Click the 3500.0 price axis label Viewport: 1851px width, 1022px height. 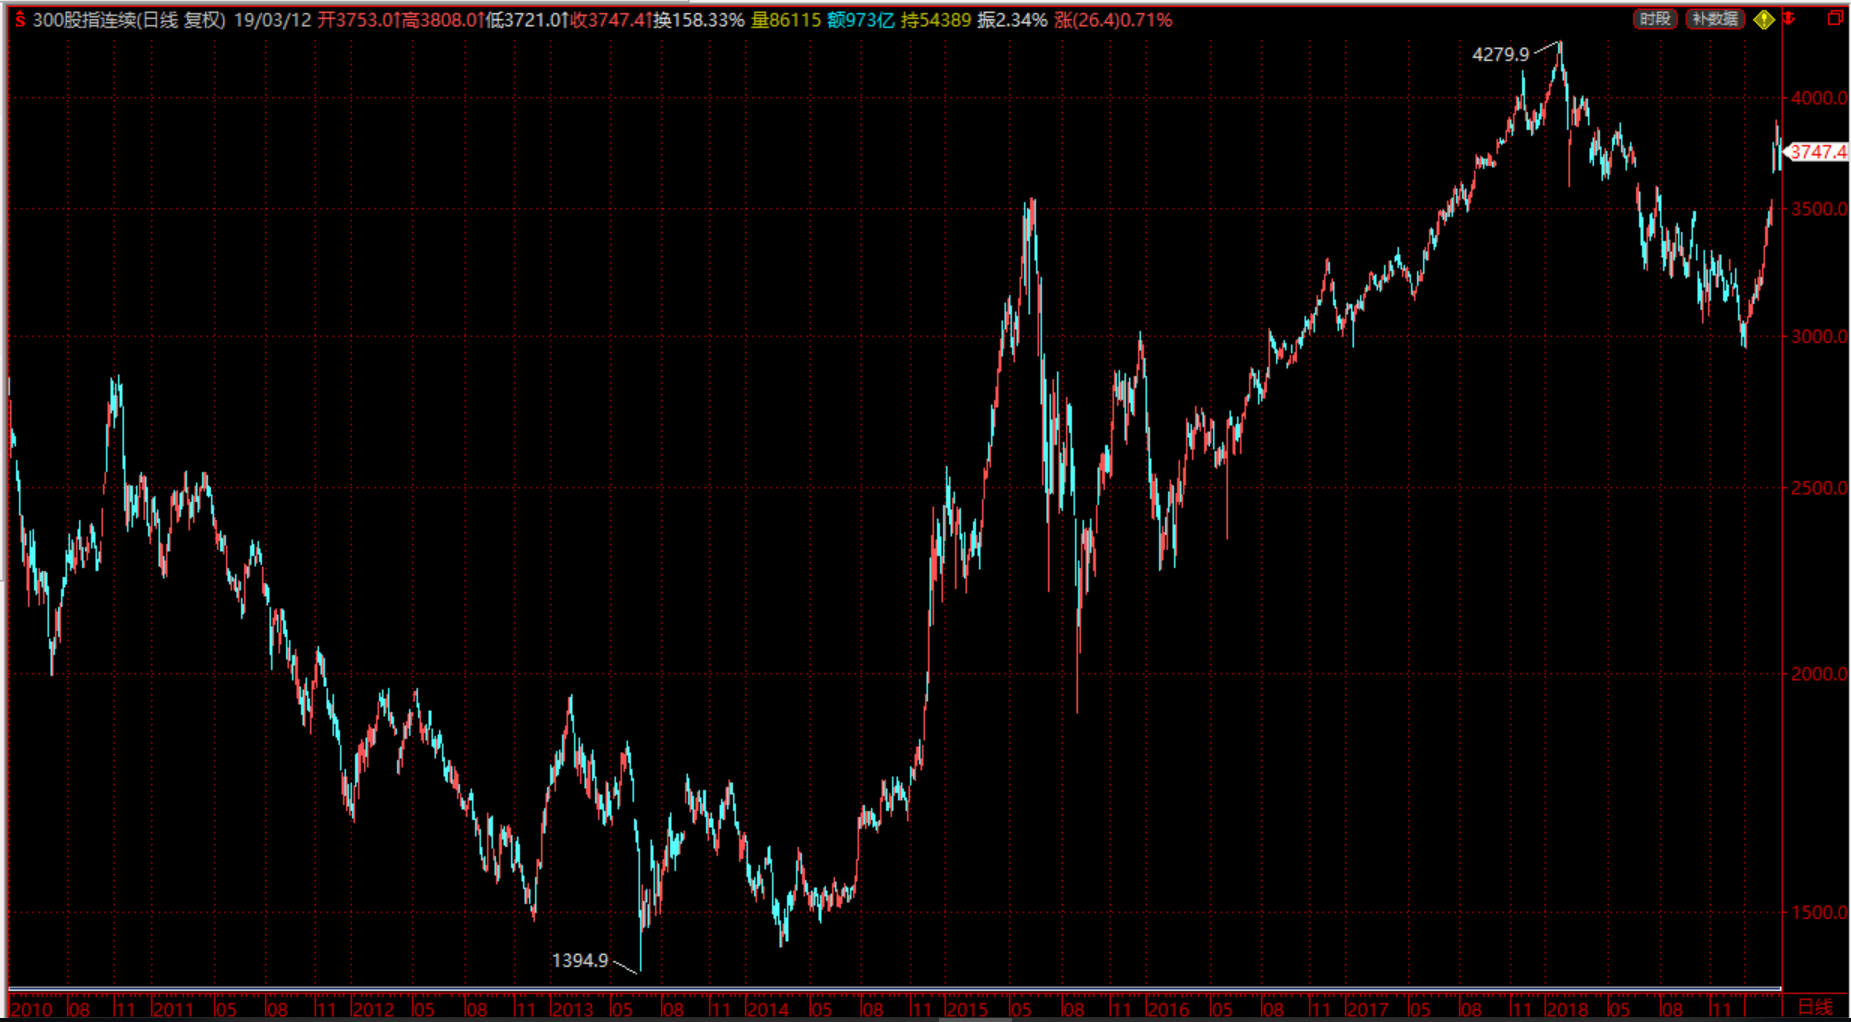1819,209
